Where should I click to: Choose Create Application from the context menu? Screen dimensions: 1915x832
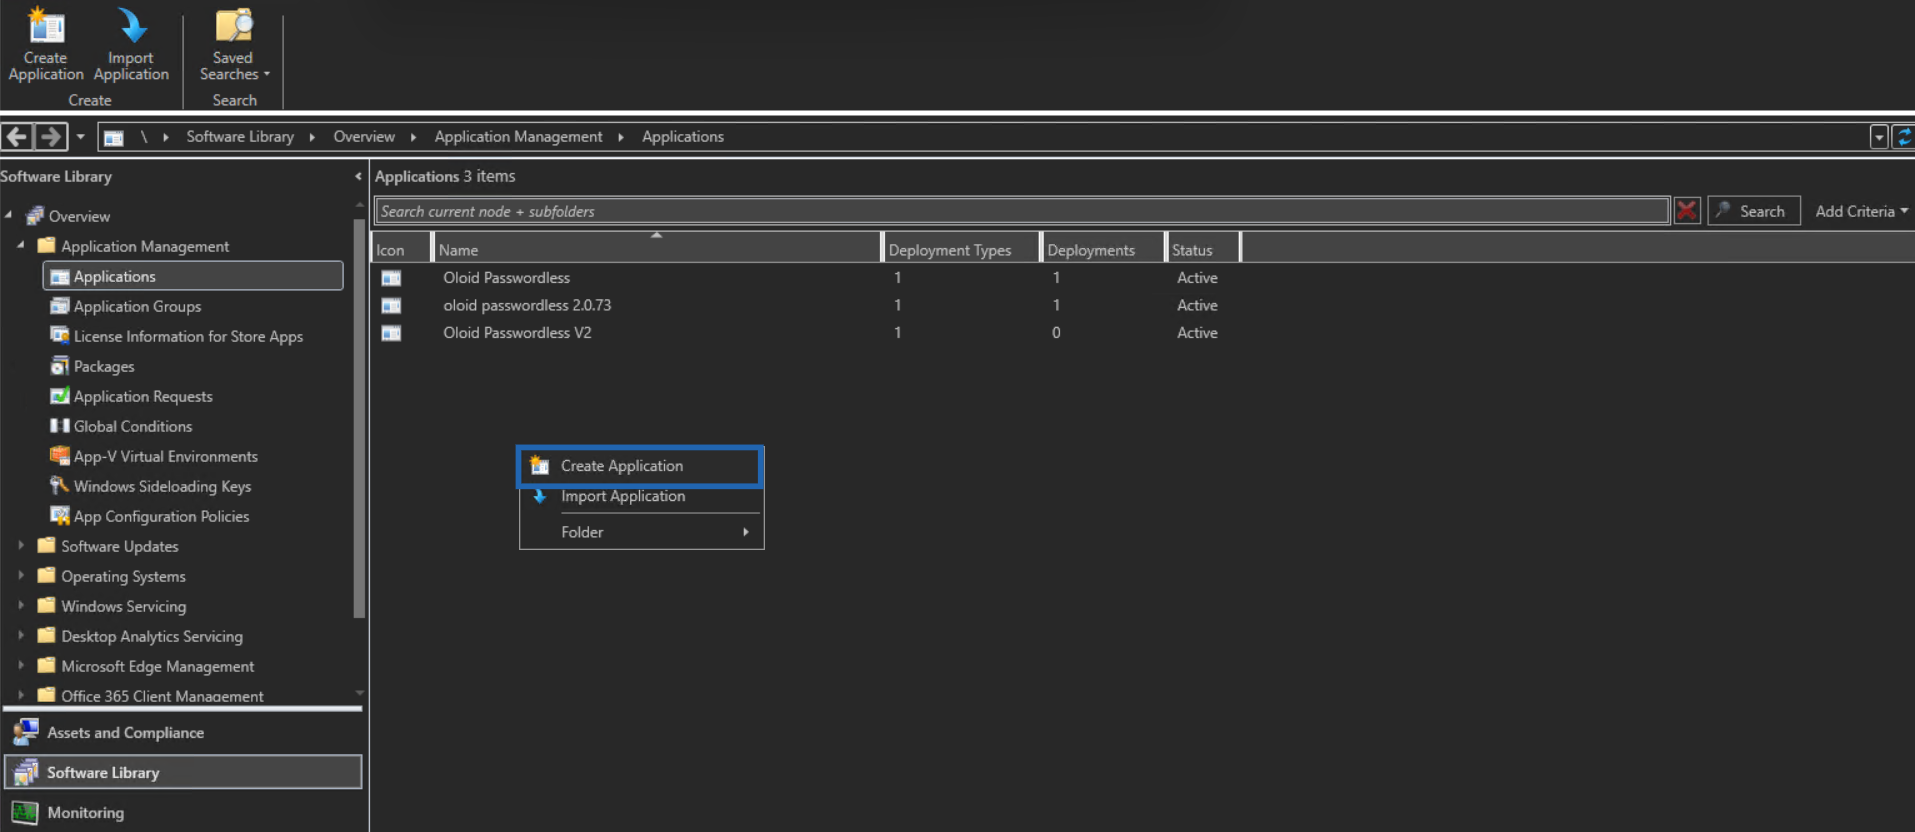tap(640, 466)
